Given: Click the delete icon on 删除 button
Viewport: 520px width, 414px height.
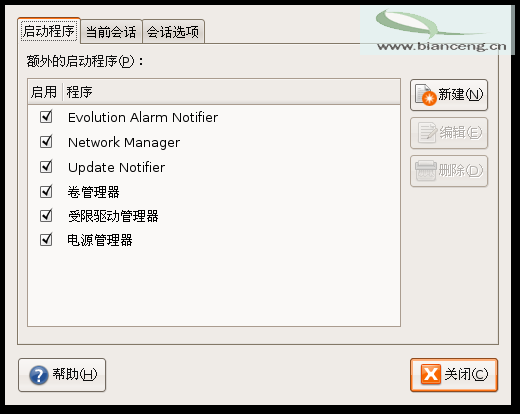Looking at the screenshot, I should tap(426, 171).
